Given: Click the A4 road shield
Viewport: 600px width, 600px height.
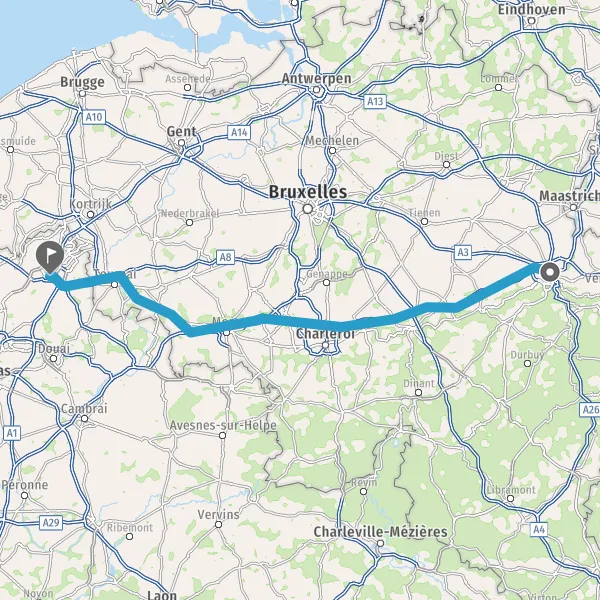Looking at the screenshot, I should click(x=539, y=530).
